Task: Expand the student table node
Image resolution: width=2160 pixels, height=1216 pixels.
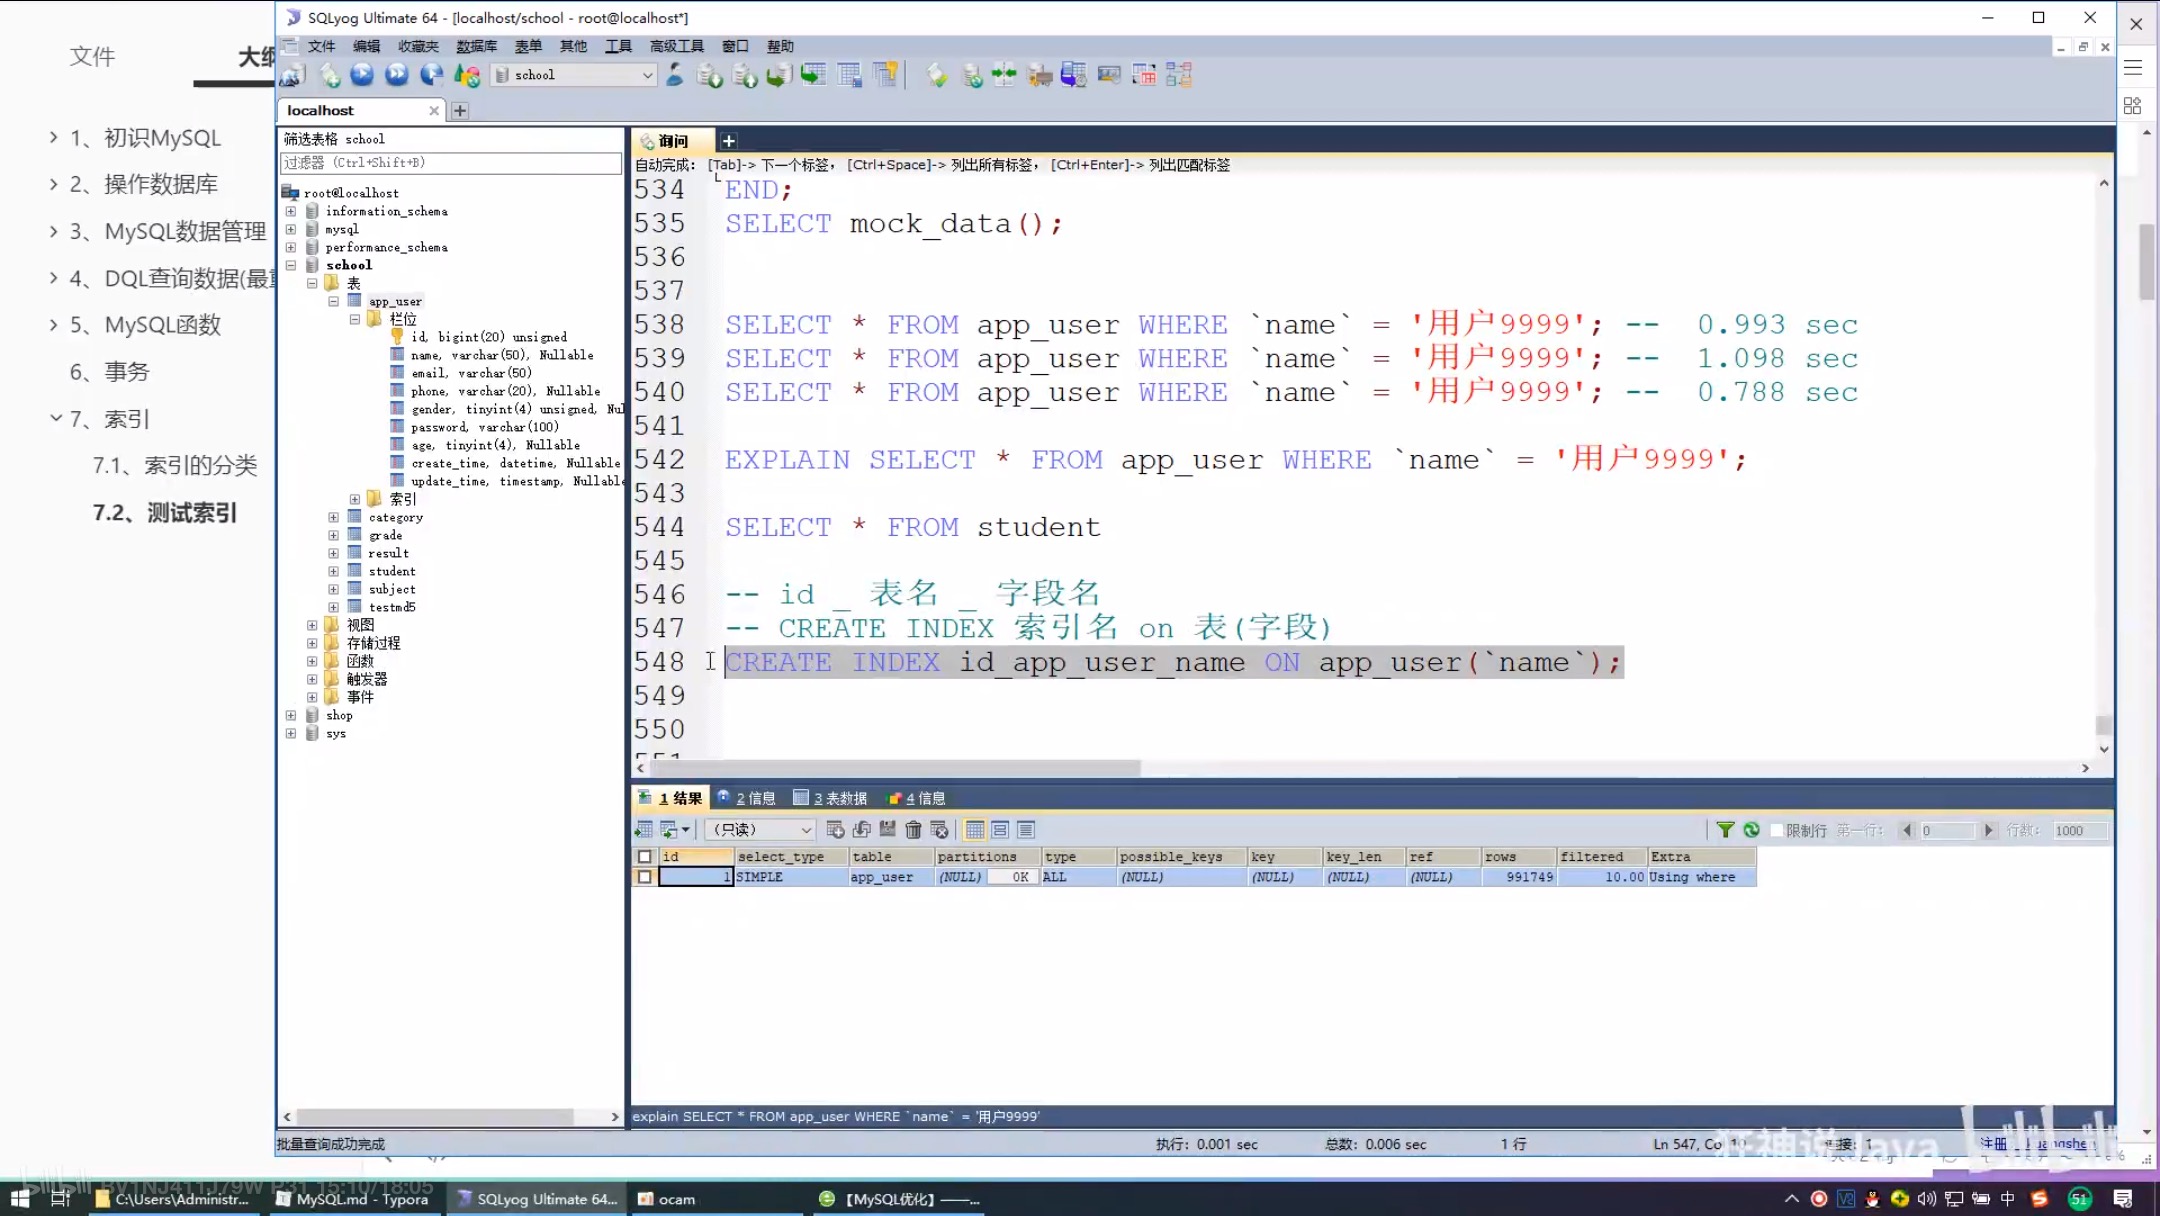Action: click(334, 571)
